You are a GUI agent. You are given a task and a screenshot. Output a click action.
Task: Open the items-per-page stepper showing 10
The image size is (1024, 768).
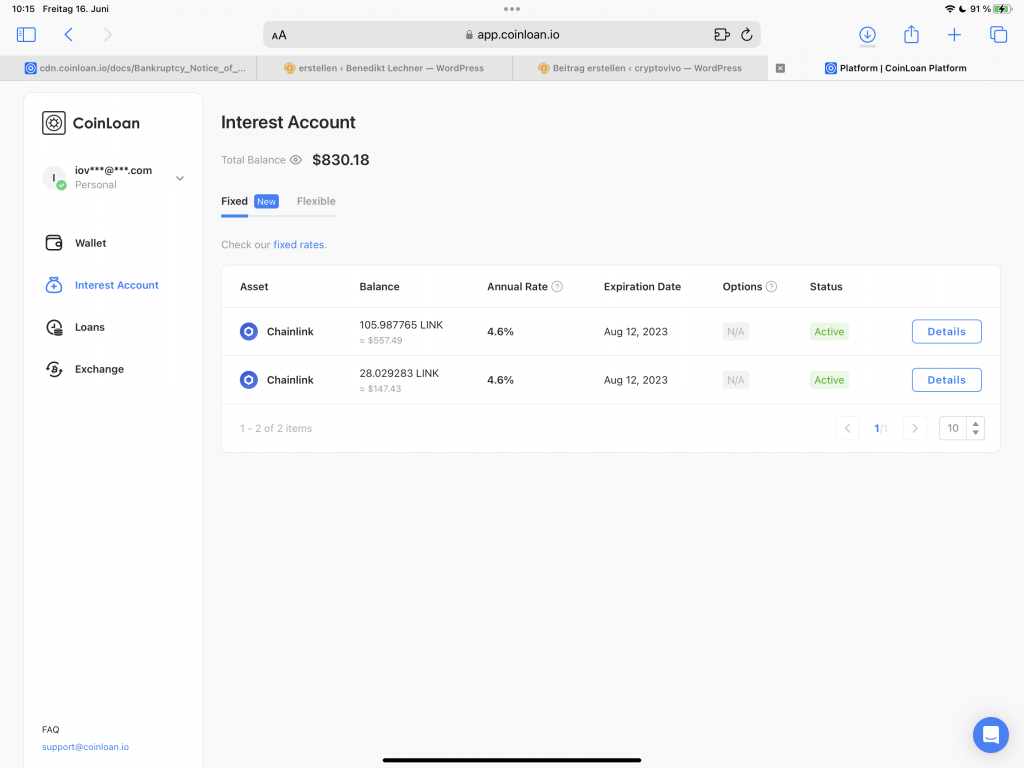pos(961,428)
